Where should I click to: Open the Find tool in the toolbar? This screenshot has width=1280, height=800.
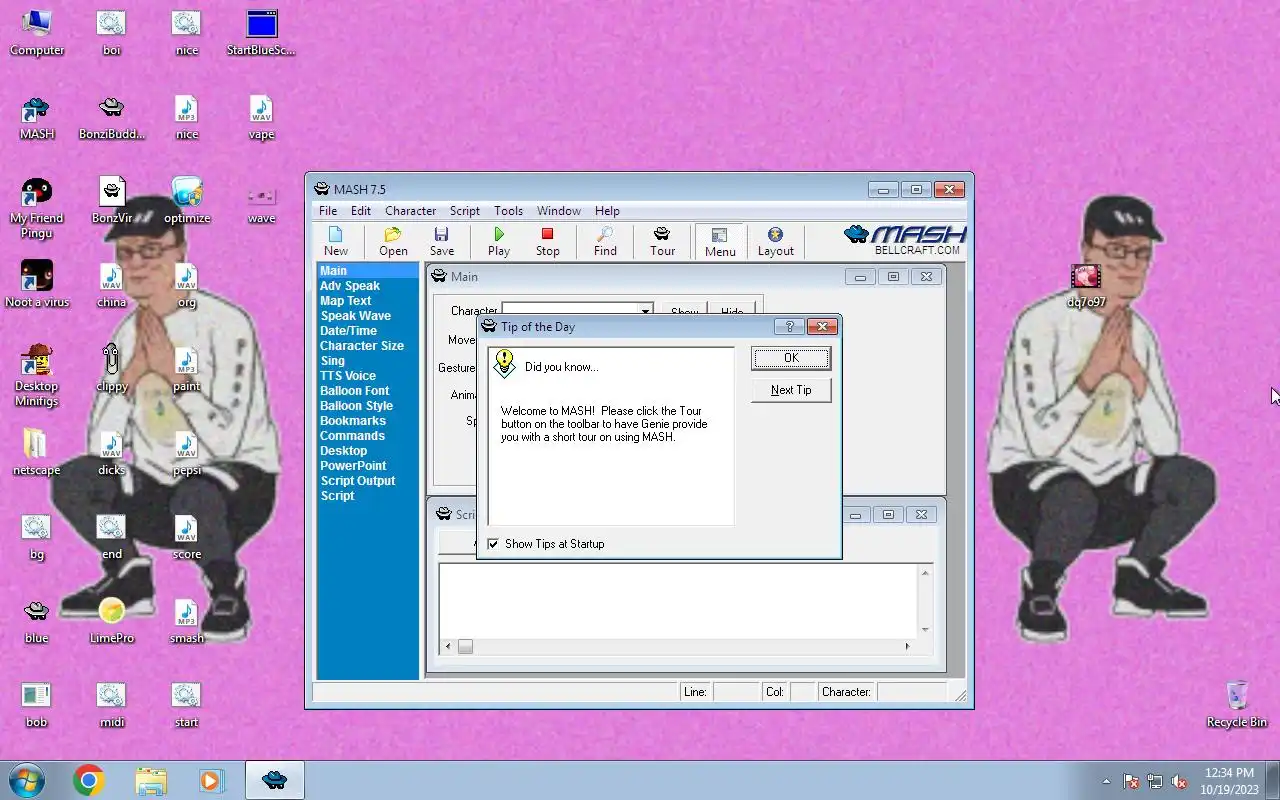605,241
